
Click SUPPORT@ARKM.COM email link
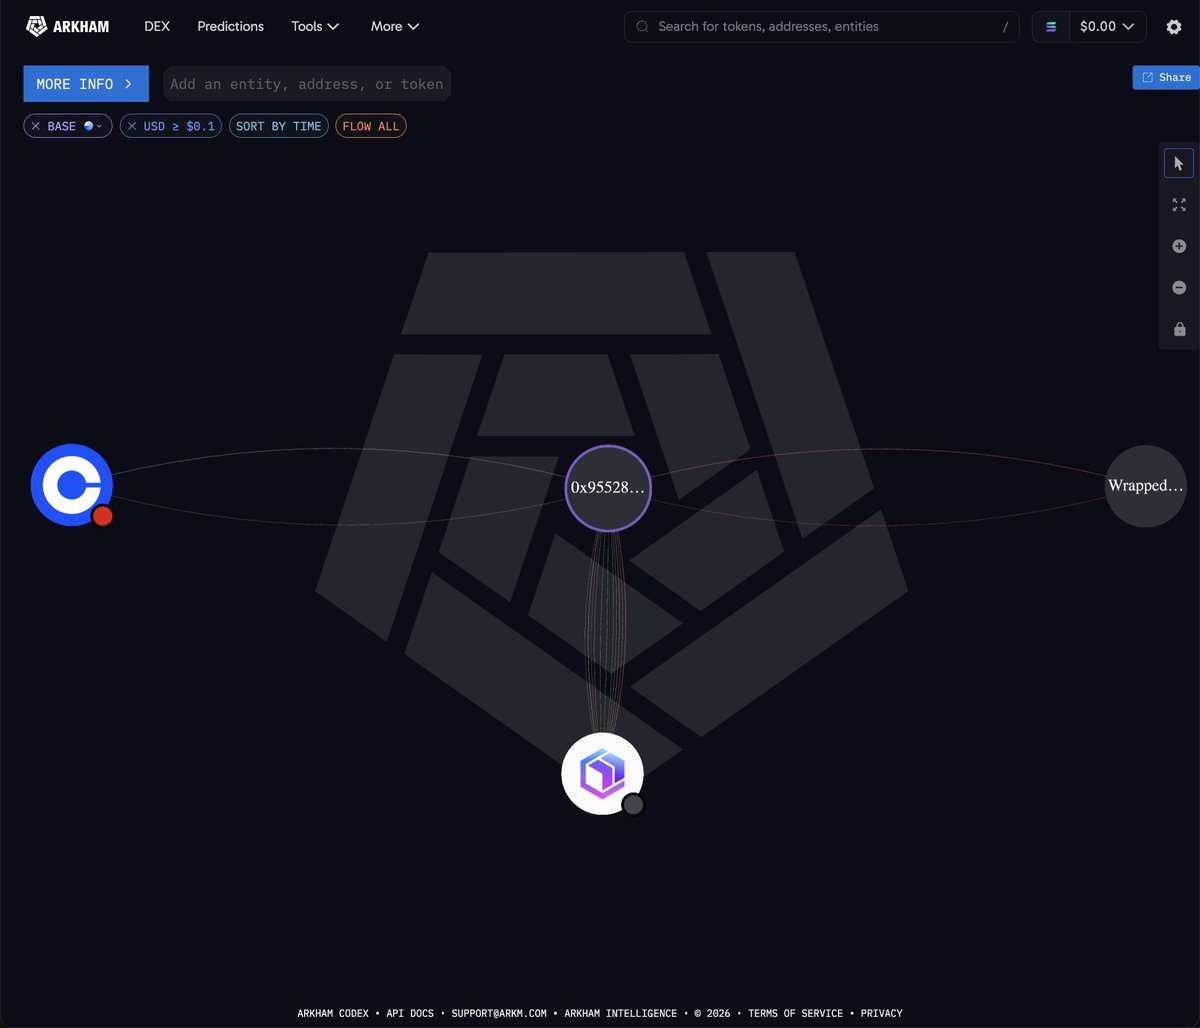click(x=499, y=1013)
